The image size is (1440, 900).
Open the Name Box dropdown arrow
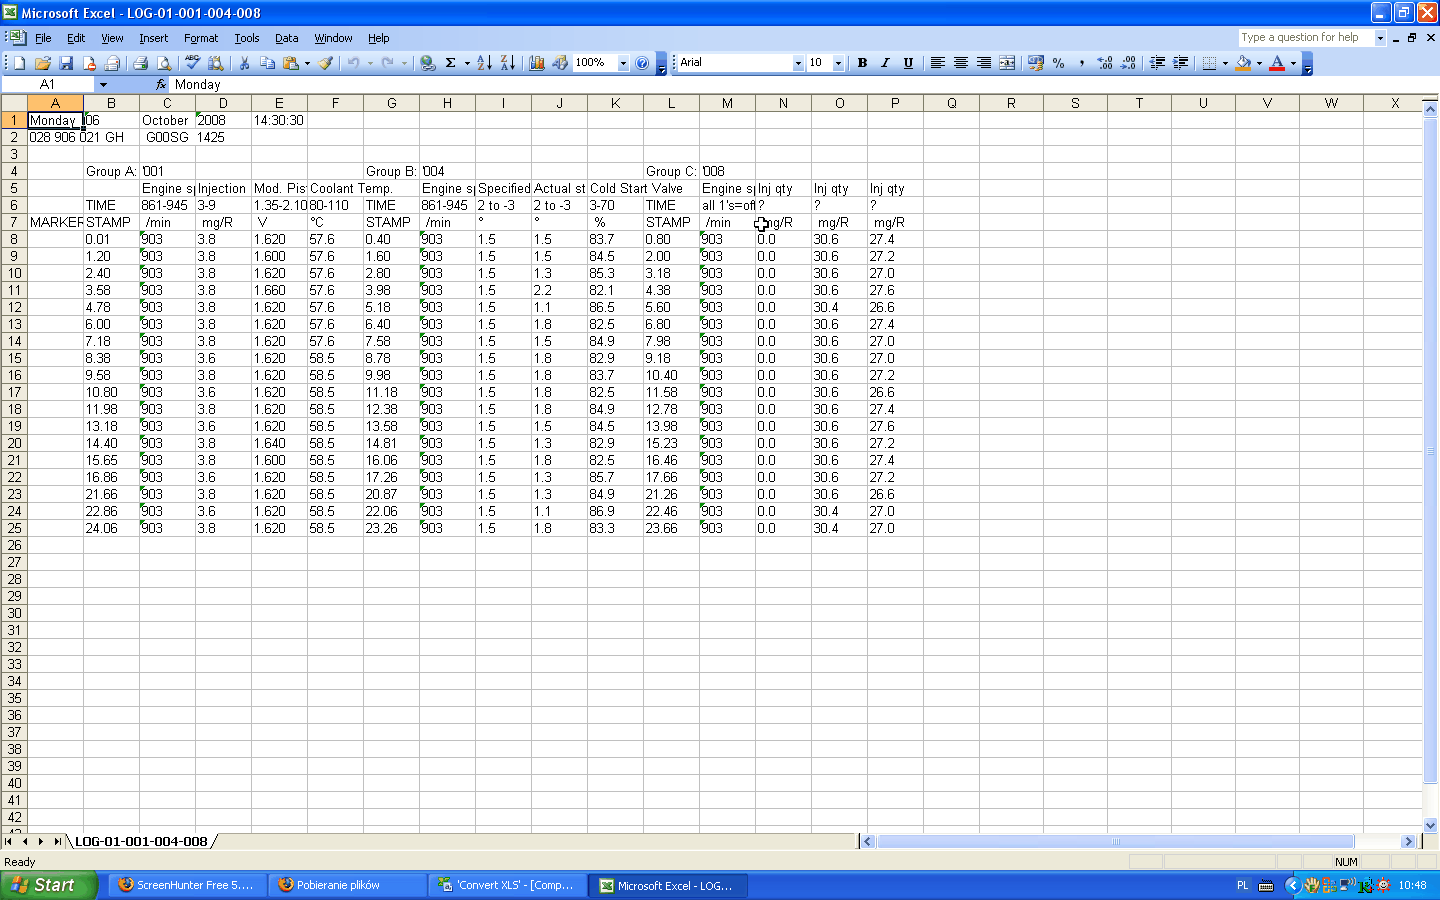[103, 85]
